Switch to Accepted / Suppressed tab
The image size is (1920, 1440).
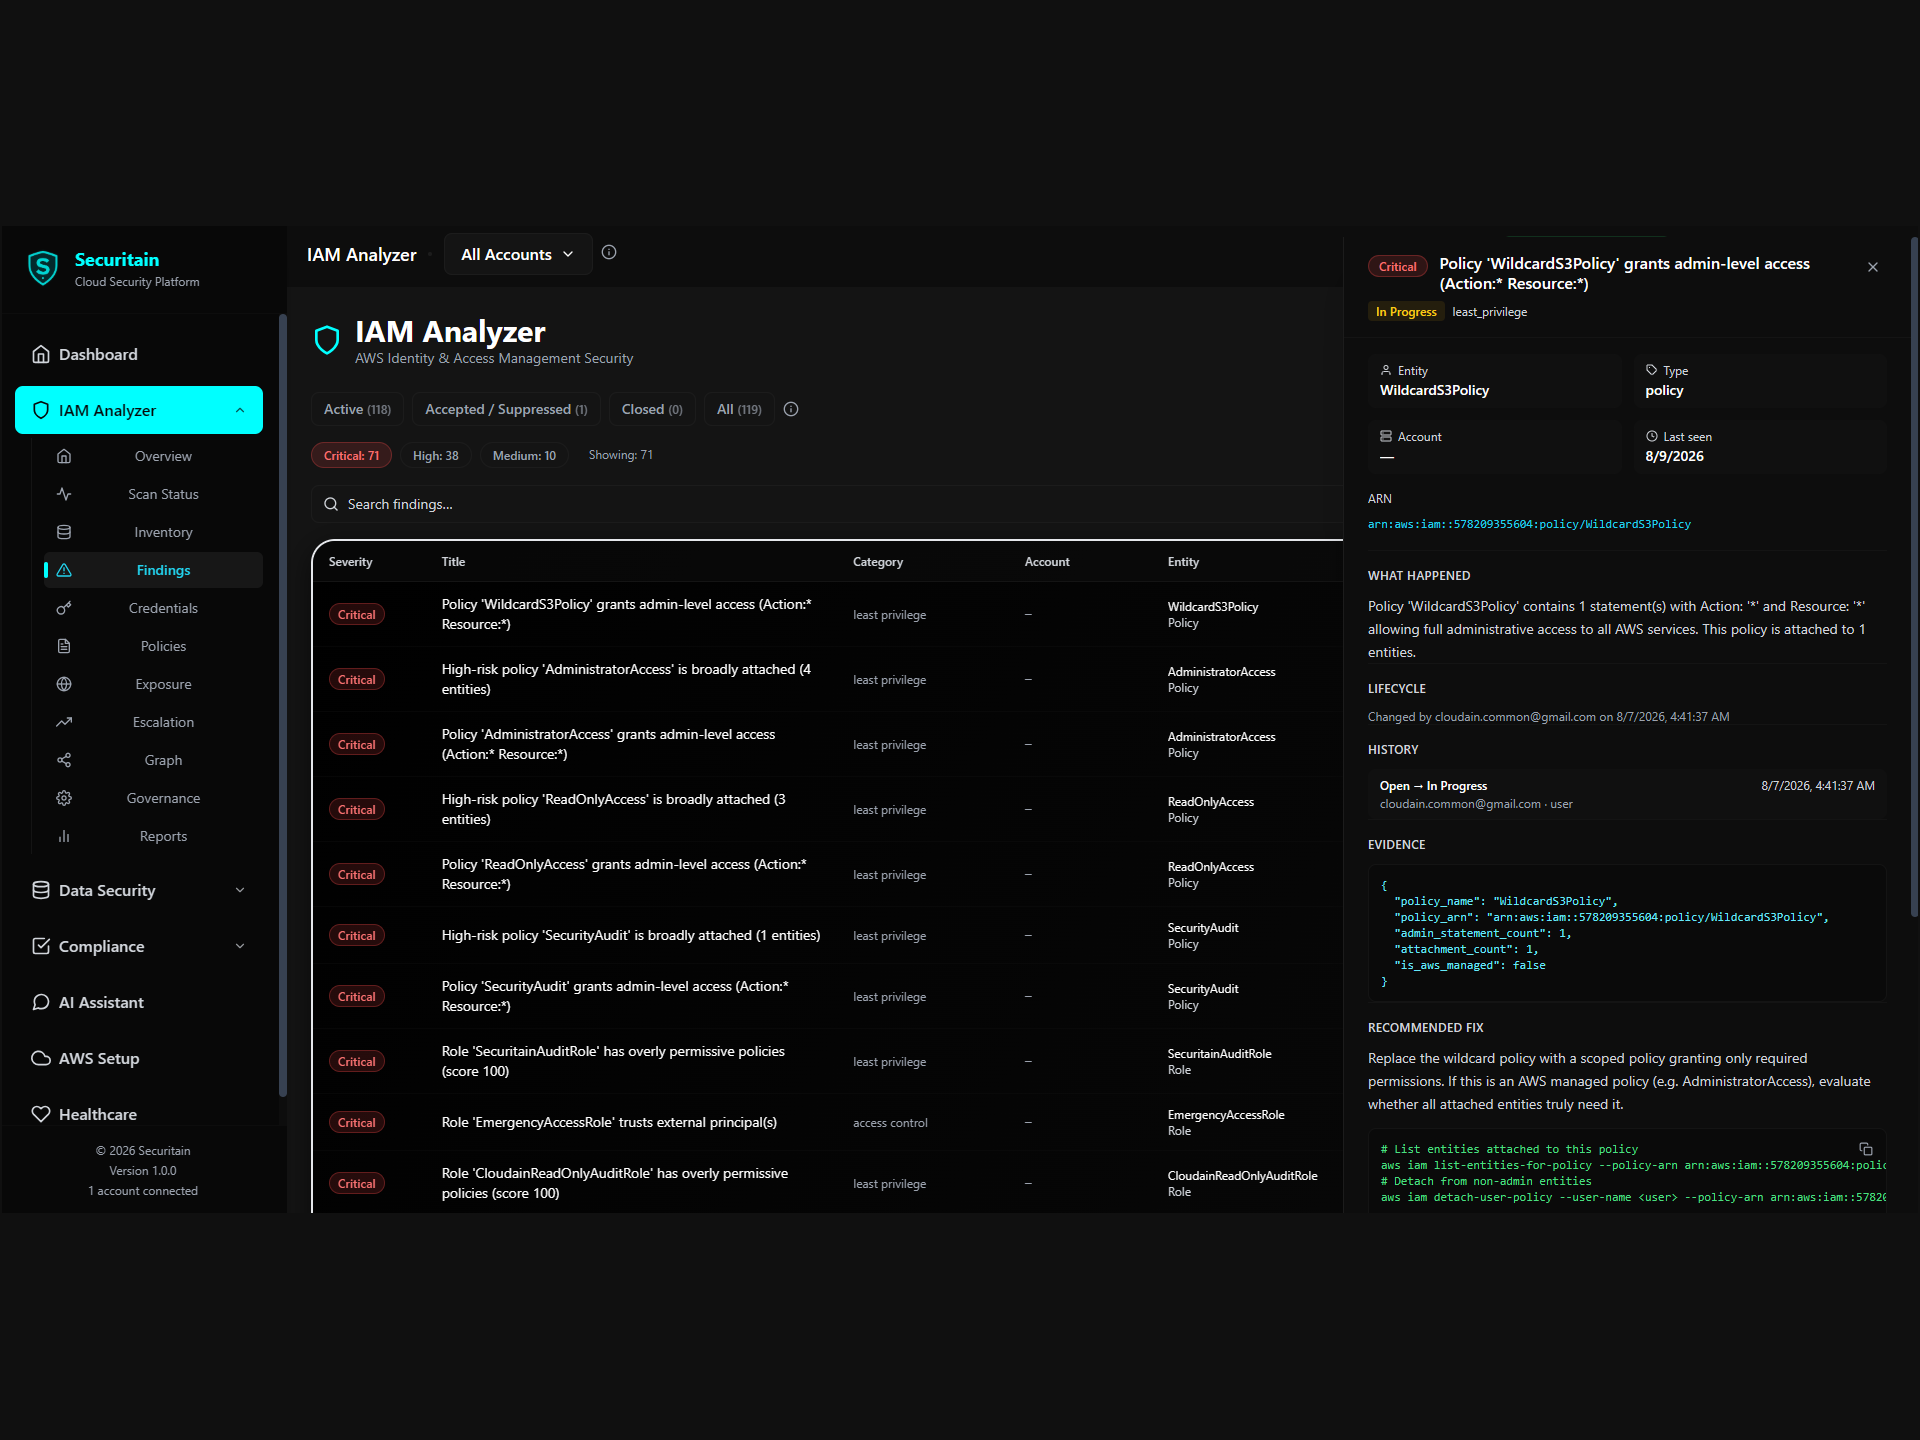point(506,409)
